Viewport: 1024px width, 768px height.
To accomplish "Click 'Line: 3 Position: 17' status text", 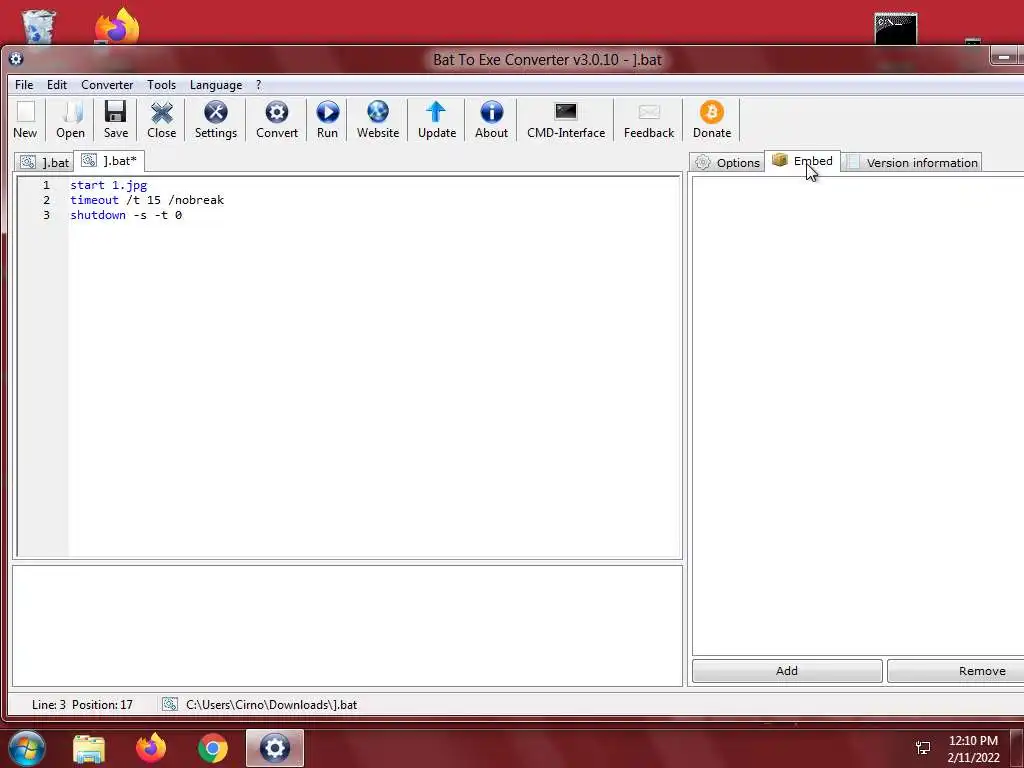I will click(x=82, y=705).
